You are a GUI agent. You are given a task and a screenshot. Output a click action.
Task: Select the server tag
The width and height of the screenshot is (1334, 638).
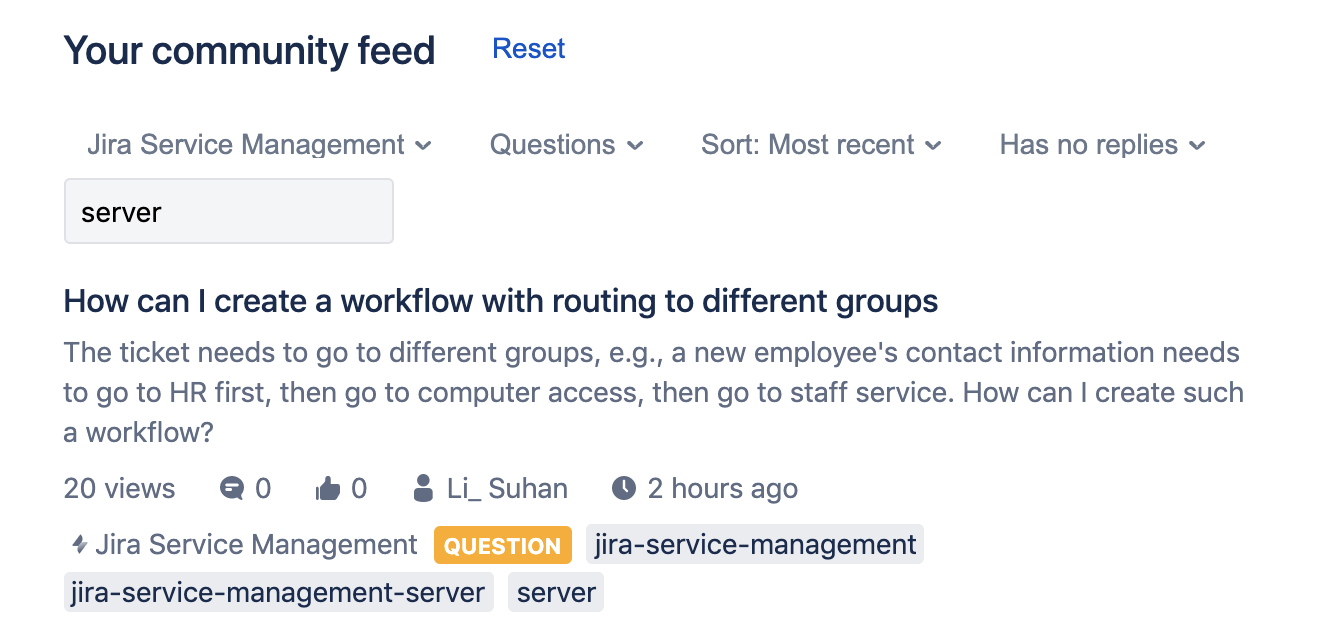pos(556,592)
